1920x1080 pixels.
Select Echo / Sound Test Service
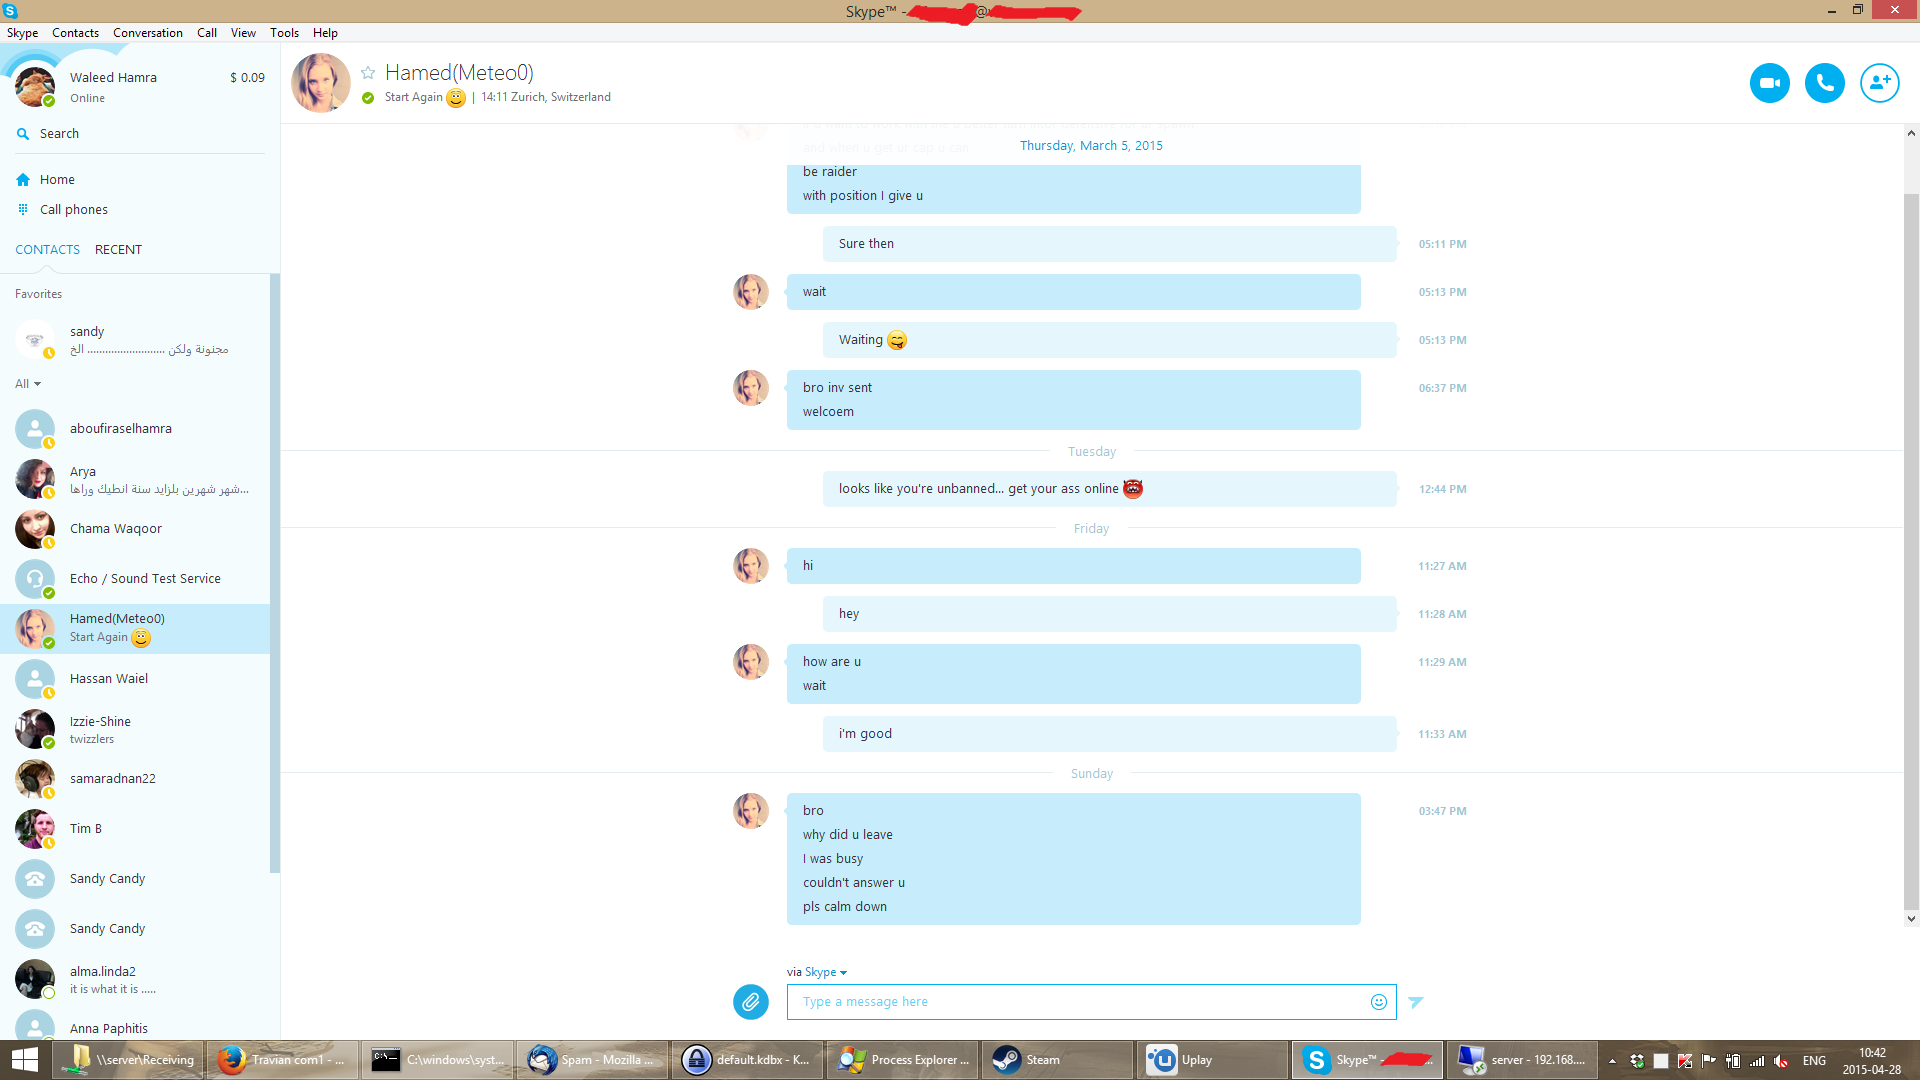click(x=135, y=579)
